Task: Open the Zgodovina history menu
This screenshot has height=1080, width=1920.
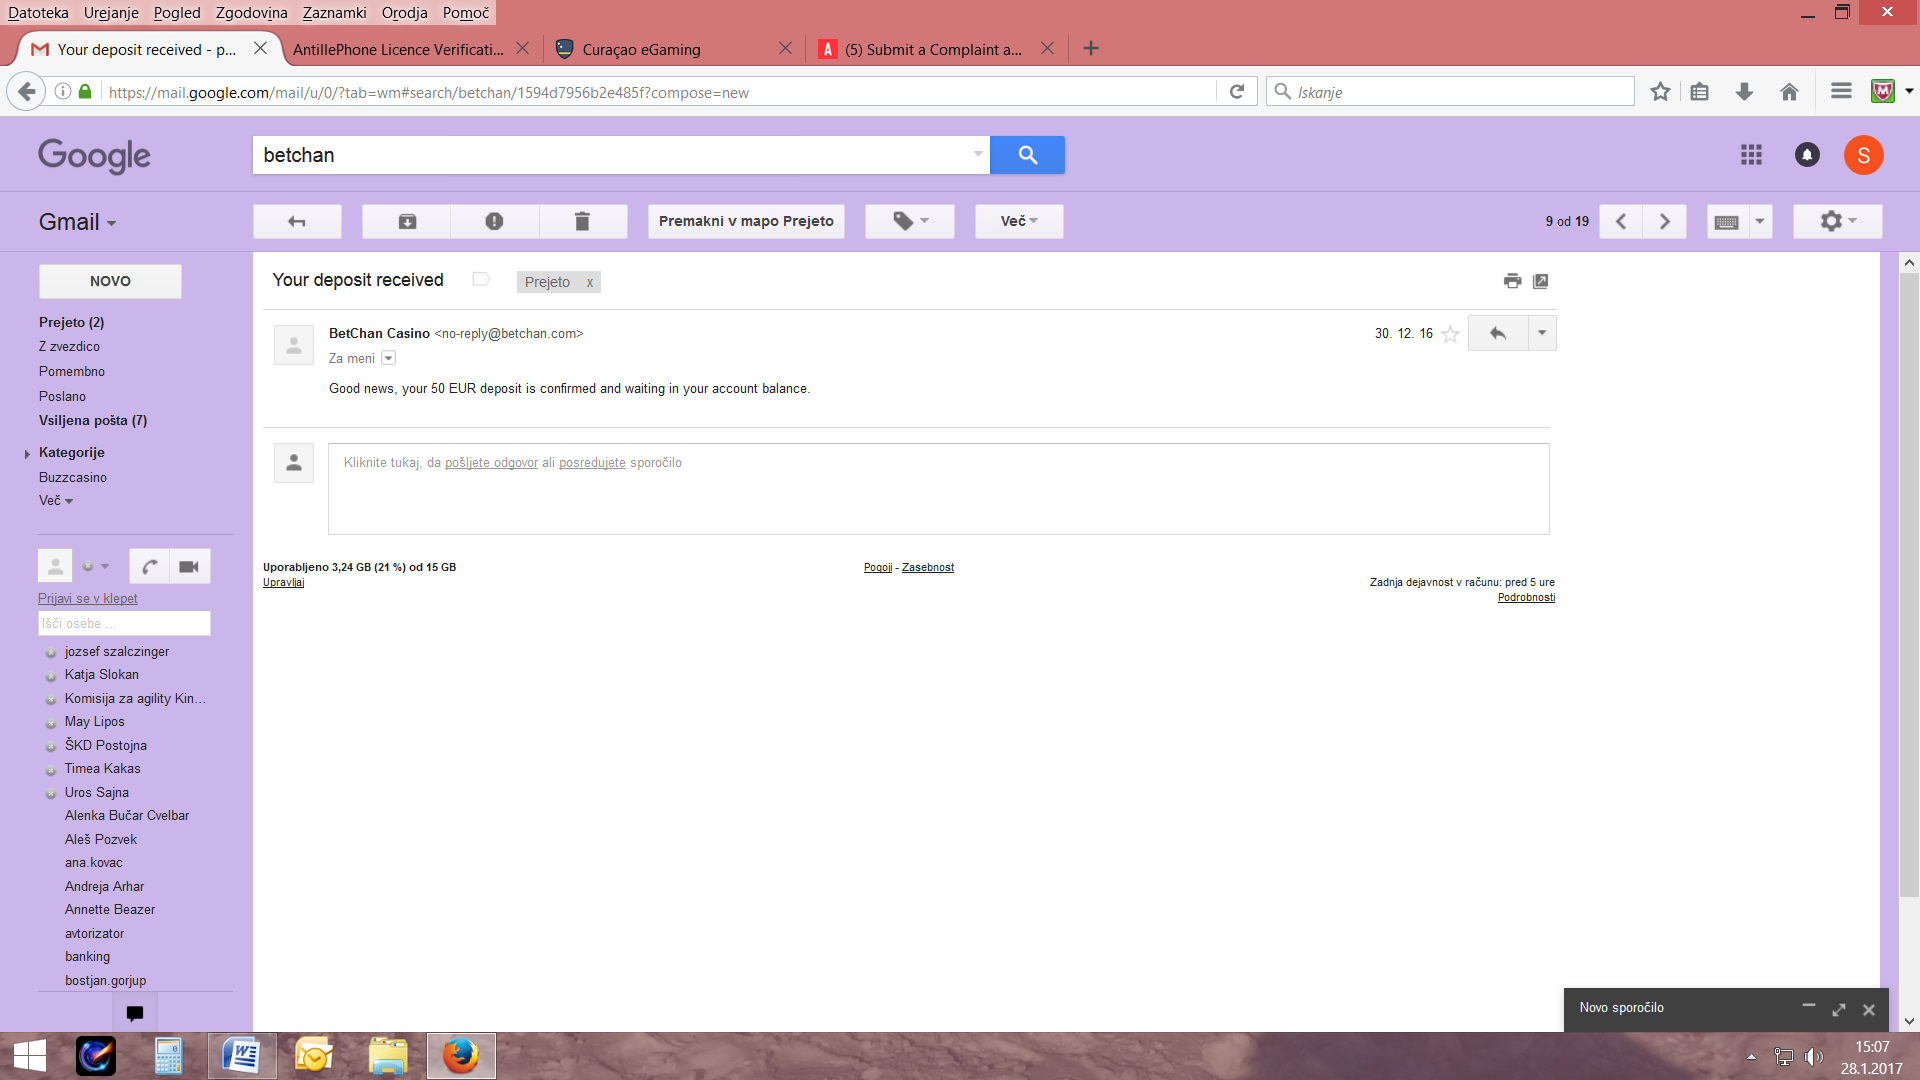Action: [251, 13]
